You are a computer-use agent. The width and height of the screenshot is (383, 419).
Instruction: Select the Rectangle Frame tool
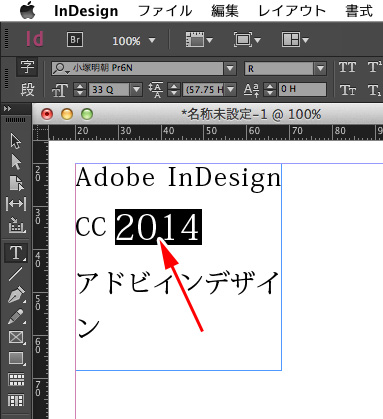tap(16, 337)
